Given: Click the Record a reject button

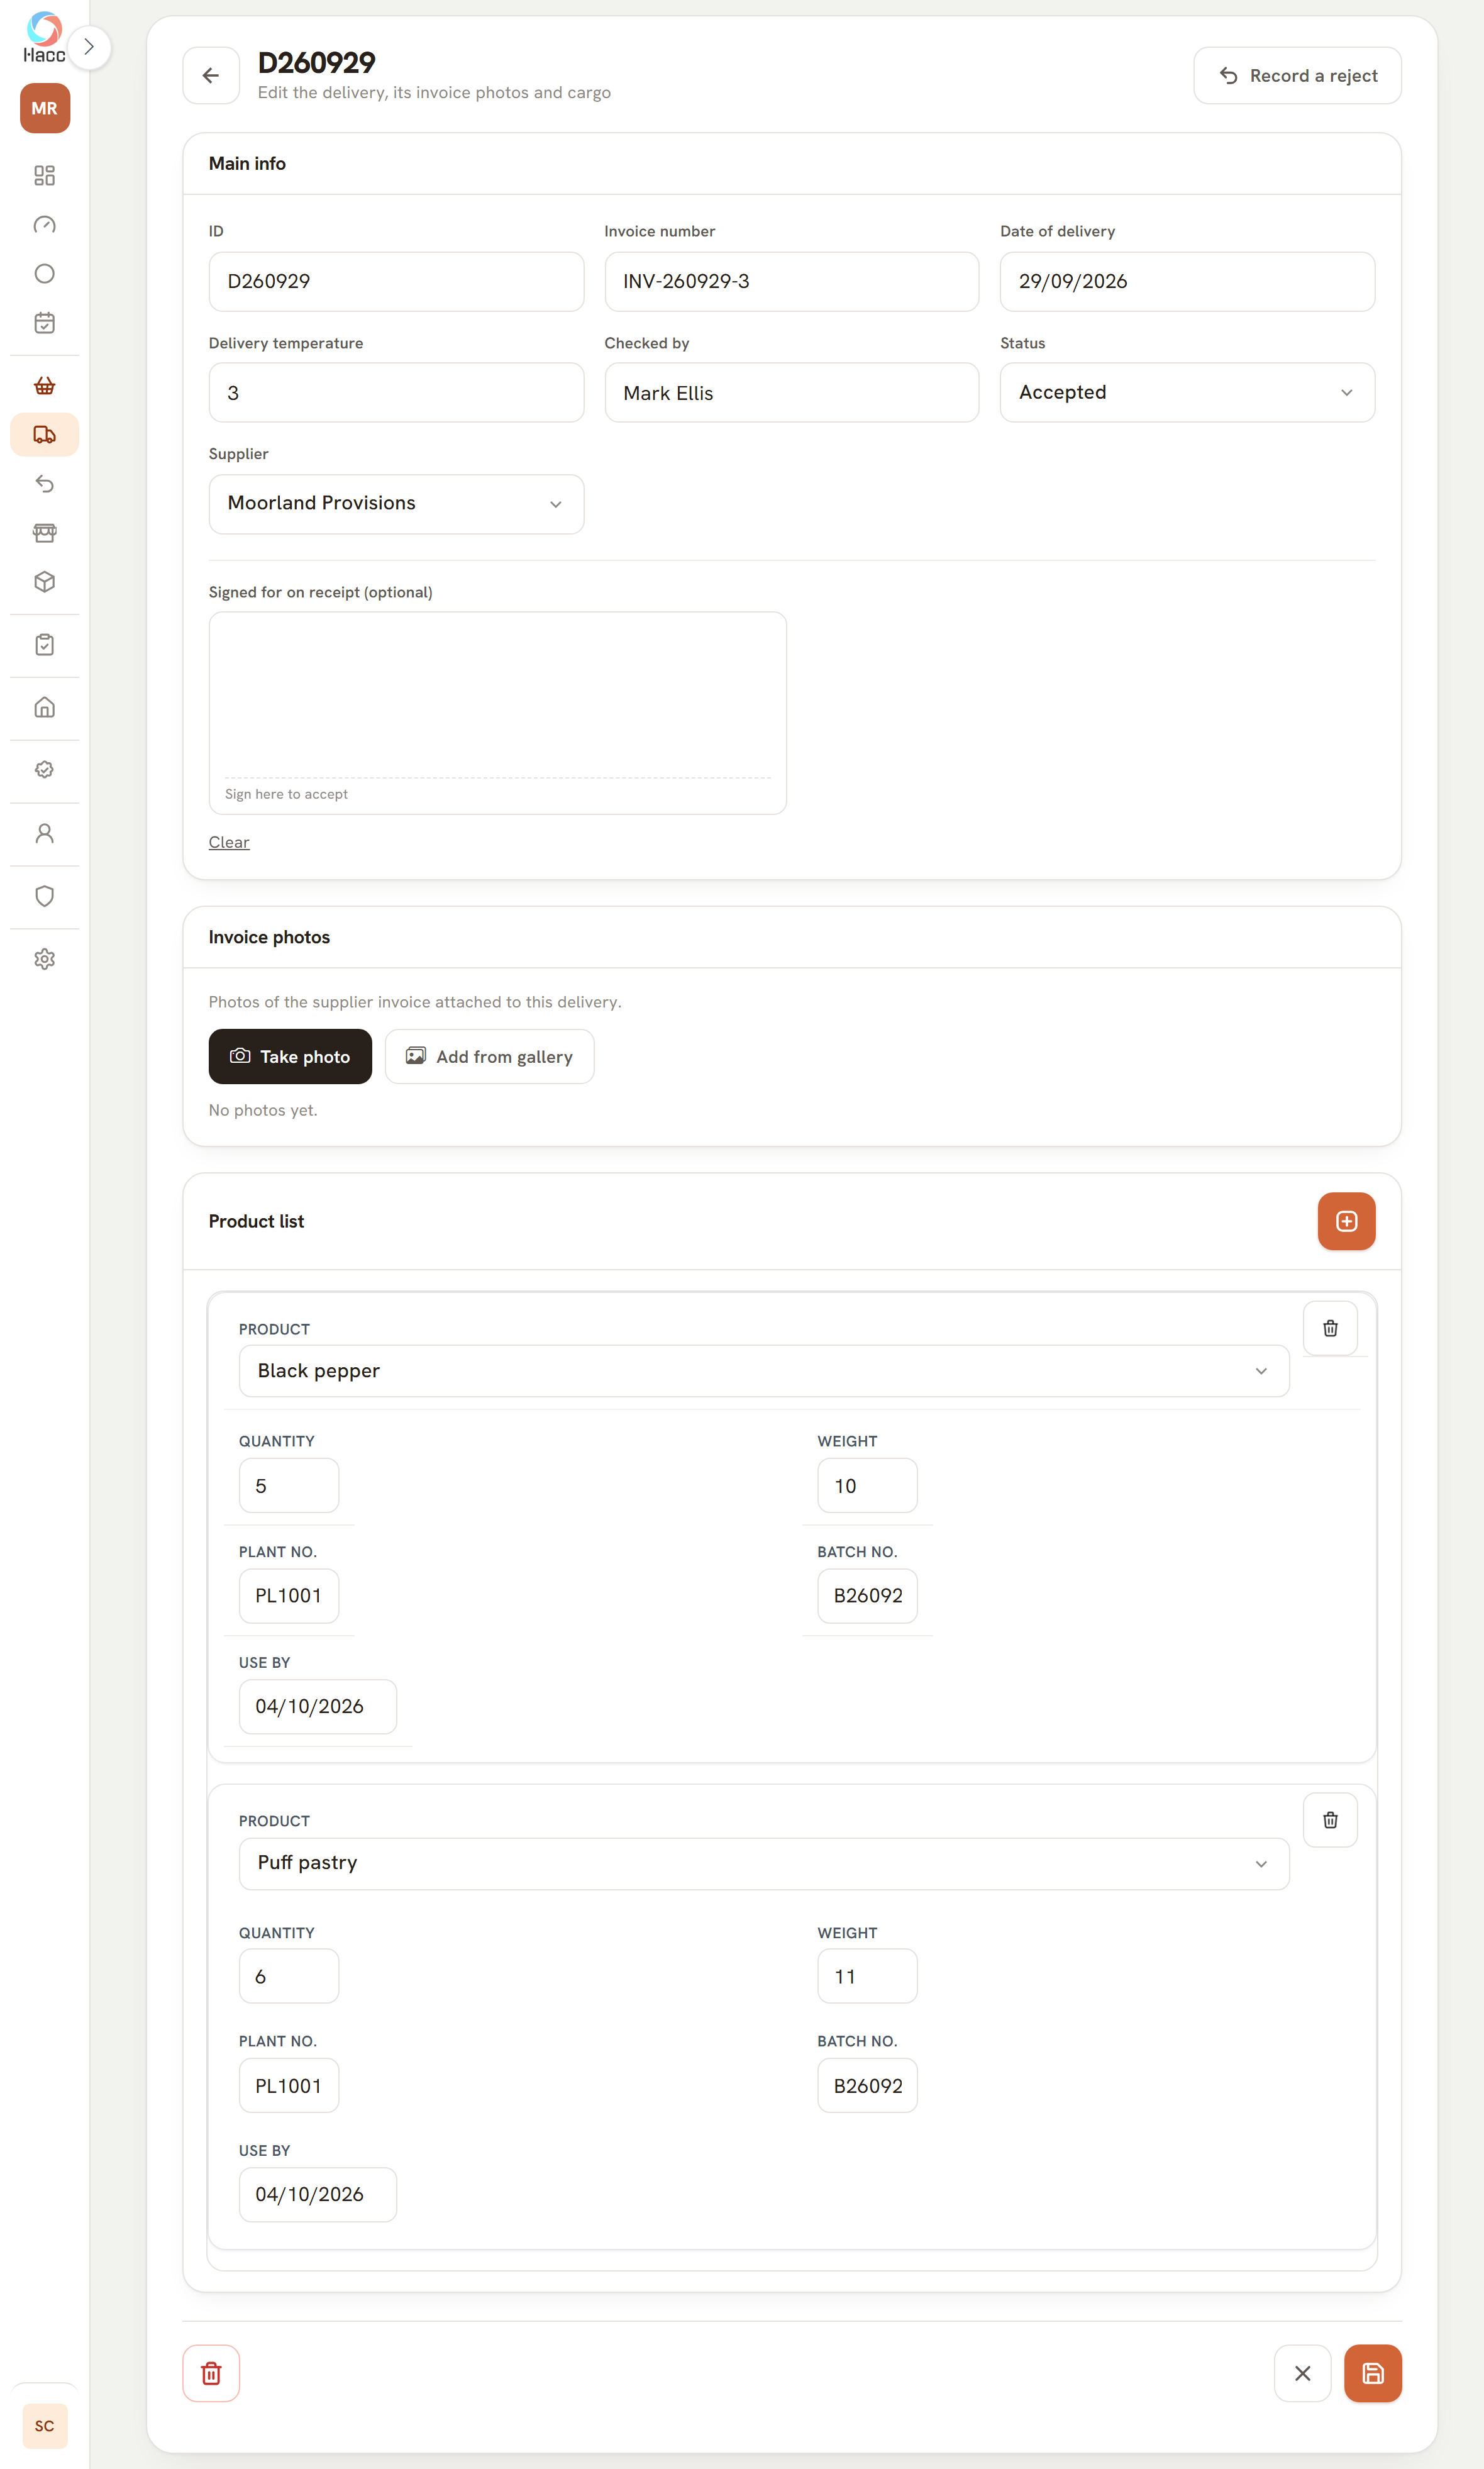Looking at the screenshot, I should 1297,75.
